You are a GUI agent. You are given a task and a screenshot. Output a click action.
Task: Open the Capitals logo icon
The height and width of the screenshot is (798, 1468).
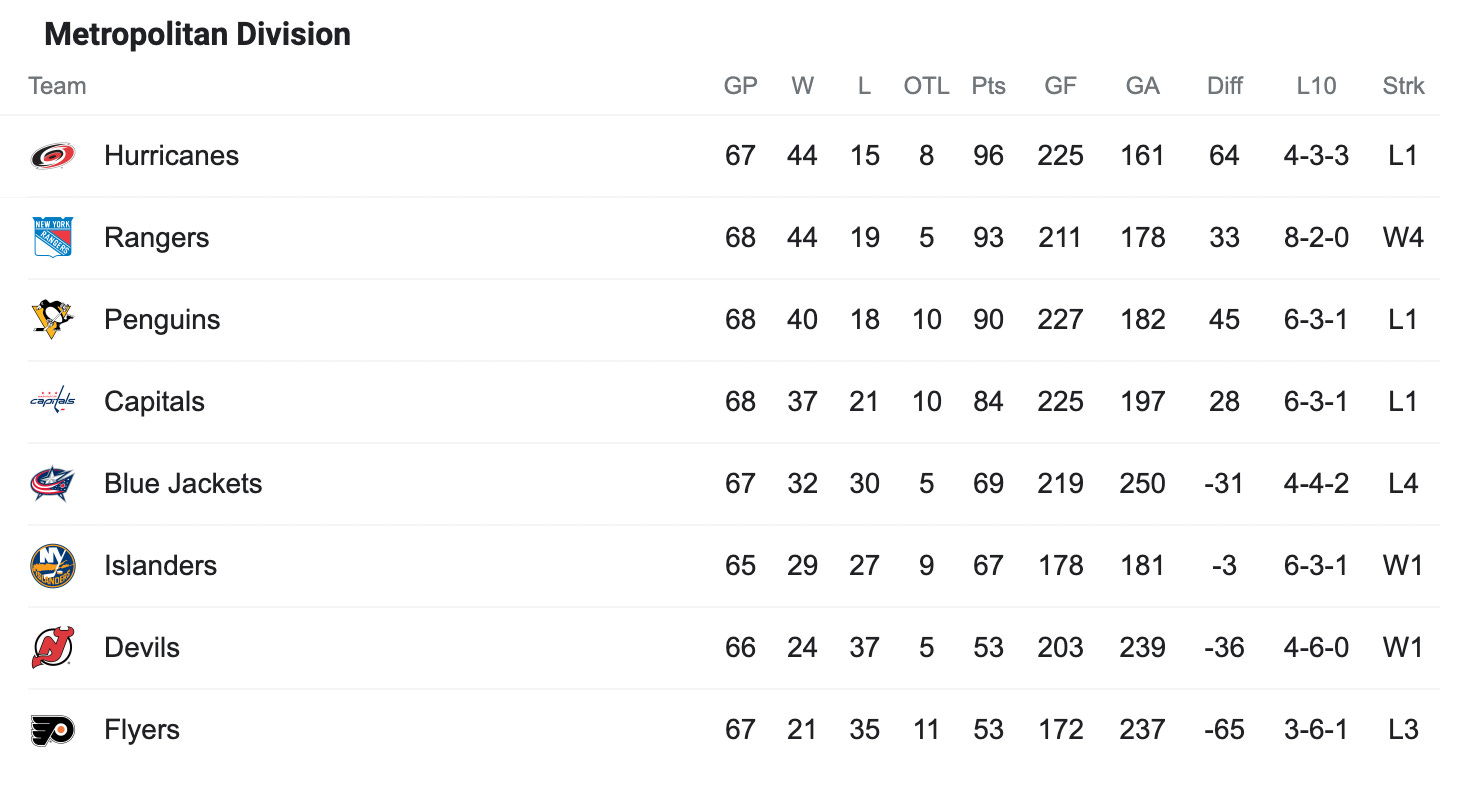coord(52,401)
